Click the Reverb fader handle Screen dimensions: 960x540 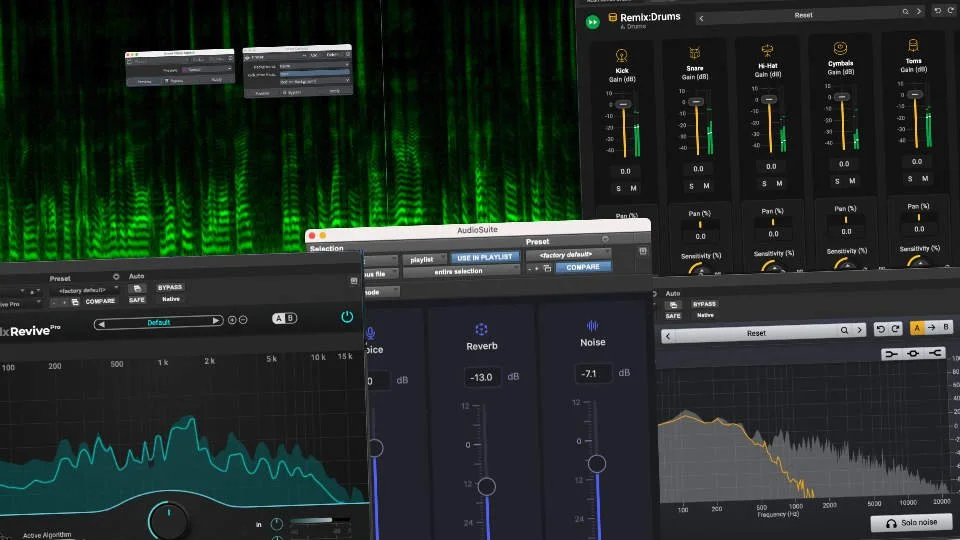[x=487, y=487]
